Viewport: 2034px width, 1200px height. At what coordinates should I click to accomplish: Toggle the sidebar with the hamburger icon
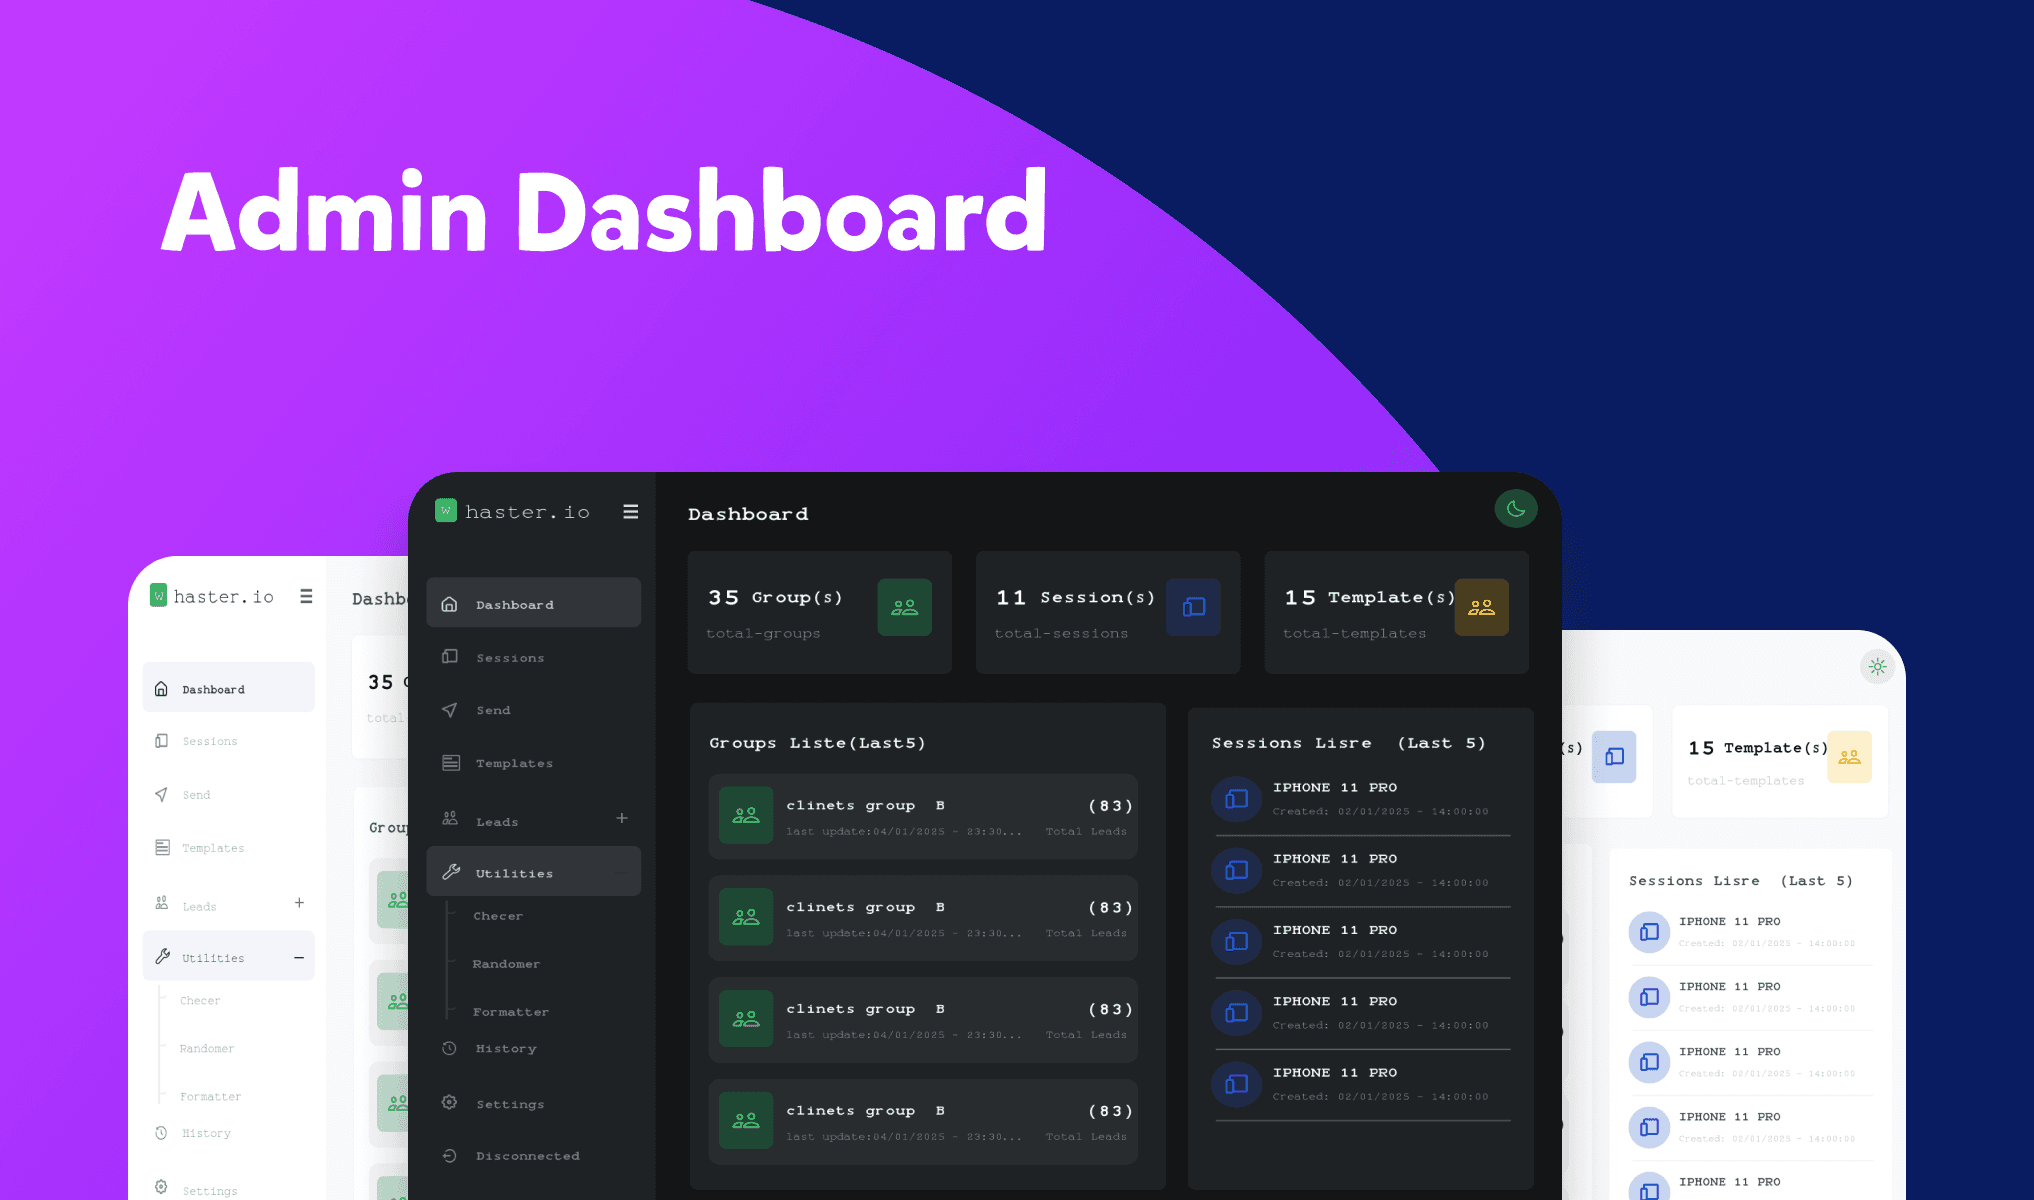click(631, 511)
